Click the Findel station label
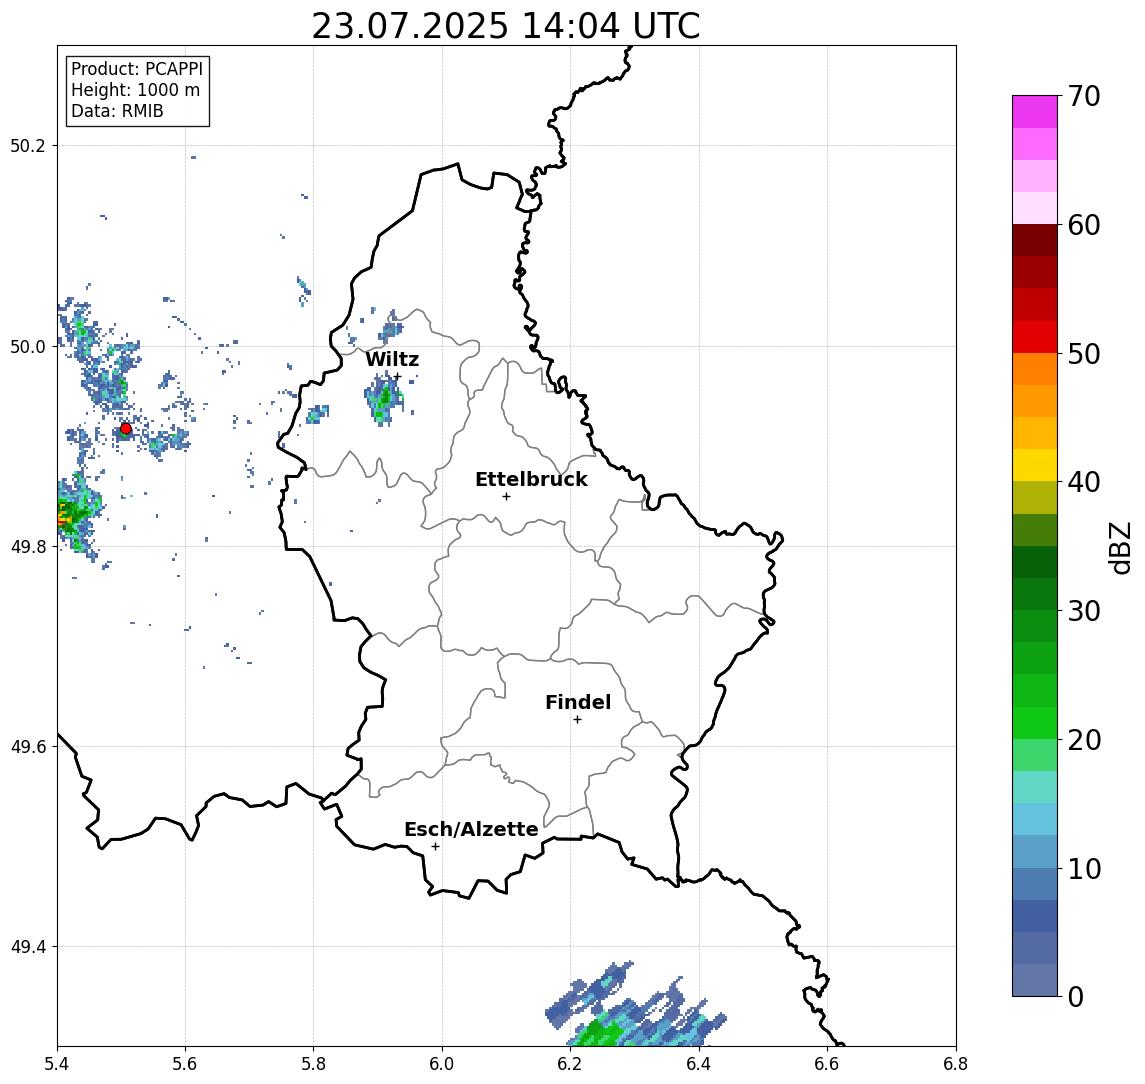Screen dimensions: 1145x1084 578,702
